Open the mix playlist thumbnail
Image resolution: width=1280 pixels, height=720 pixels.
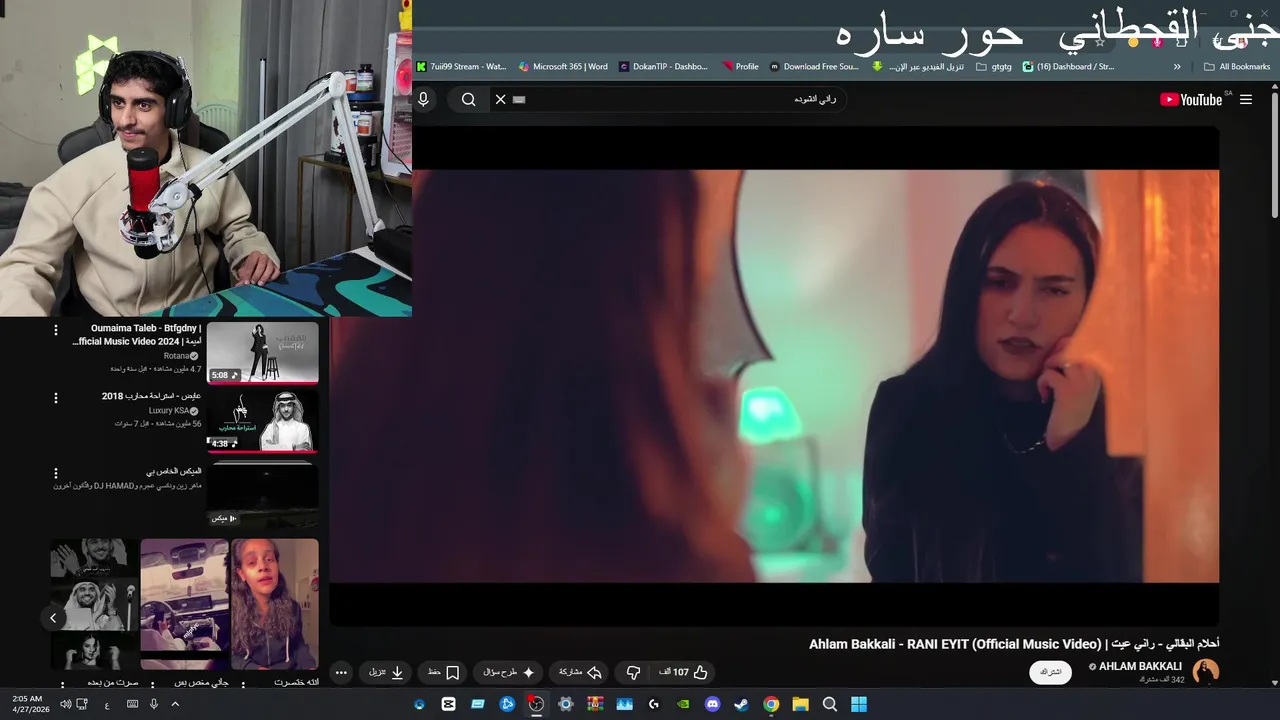click(x=263, y=493)
